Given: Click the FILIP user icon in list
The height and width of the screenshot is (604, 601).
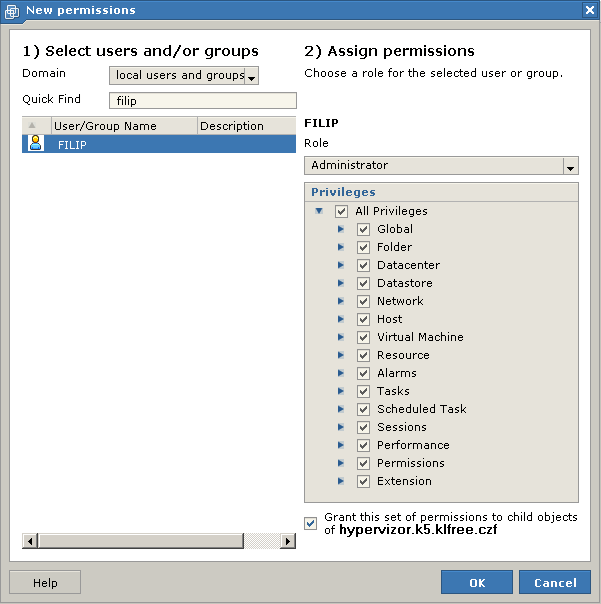Looking at the screenshot, I should click(x=36, y=143).
